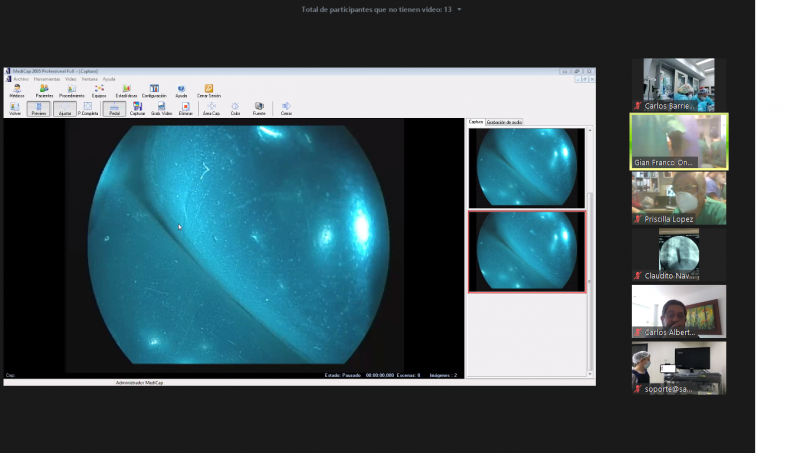
Task: Start recording with Grab. Video
Action: 161,108
